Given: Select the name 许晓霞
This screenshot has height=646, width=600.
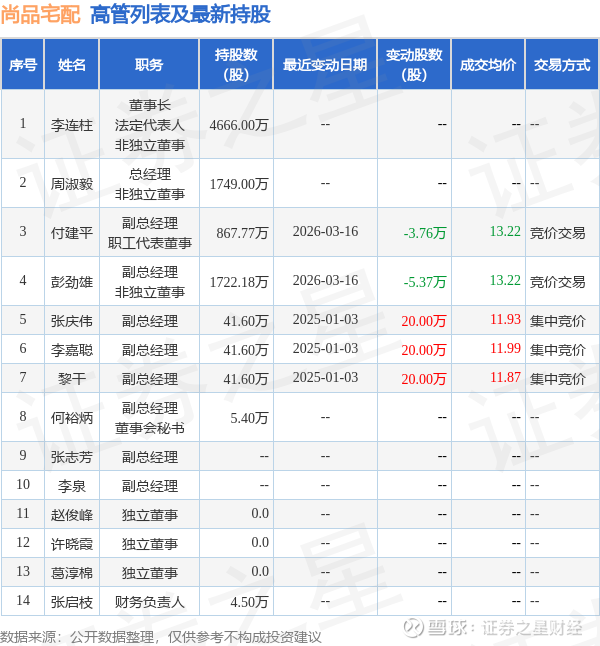Looking at the screenshot, I should click(x=72, y=544).
